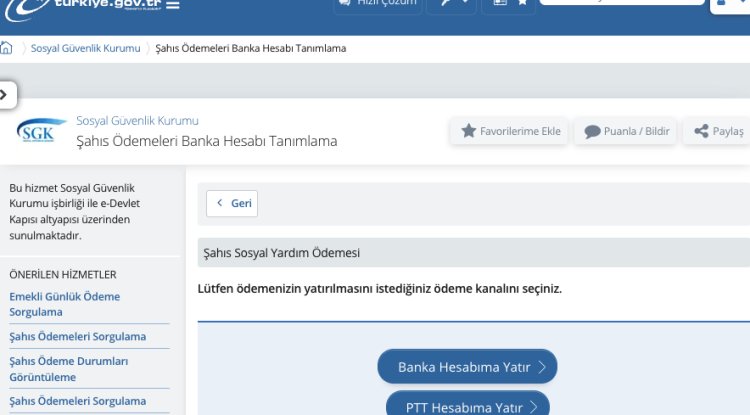
Task: Click the ÖNERİLEN HİZMETLER heading
Action: point(63,274)
